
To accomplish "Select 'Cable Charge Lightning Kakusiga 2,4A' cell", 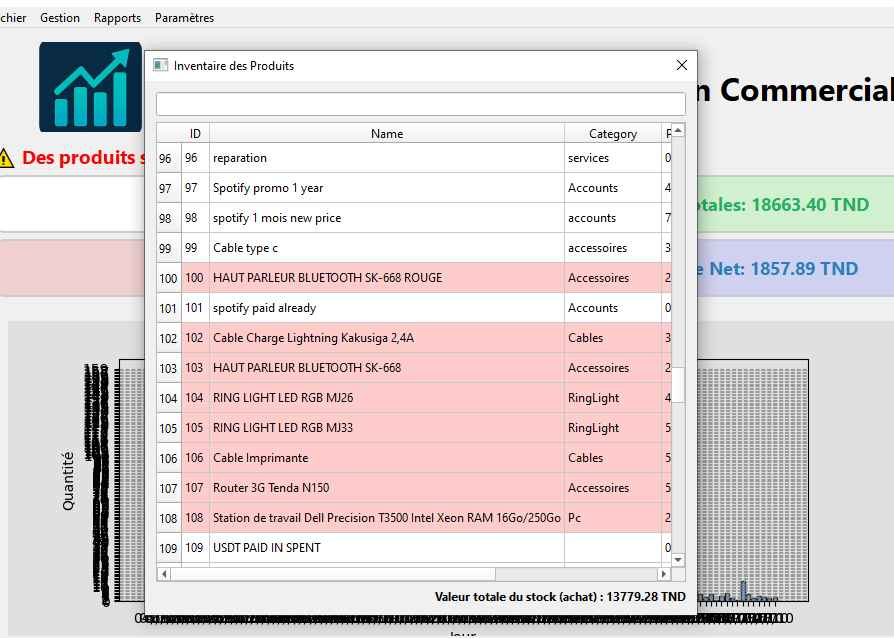I will click(x=387, y=338).
